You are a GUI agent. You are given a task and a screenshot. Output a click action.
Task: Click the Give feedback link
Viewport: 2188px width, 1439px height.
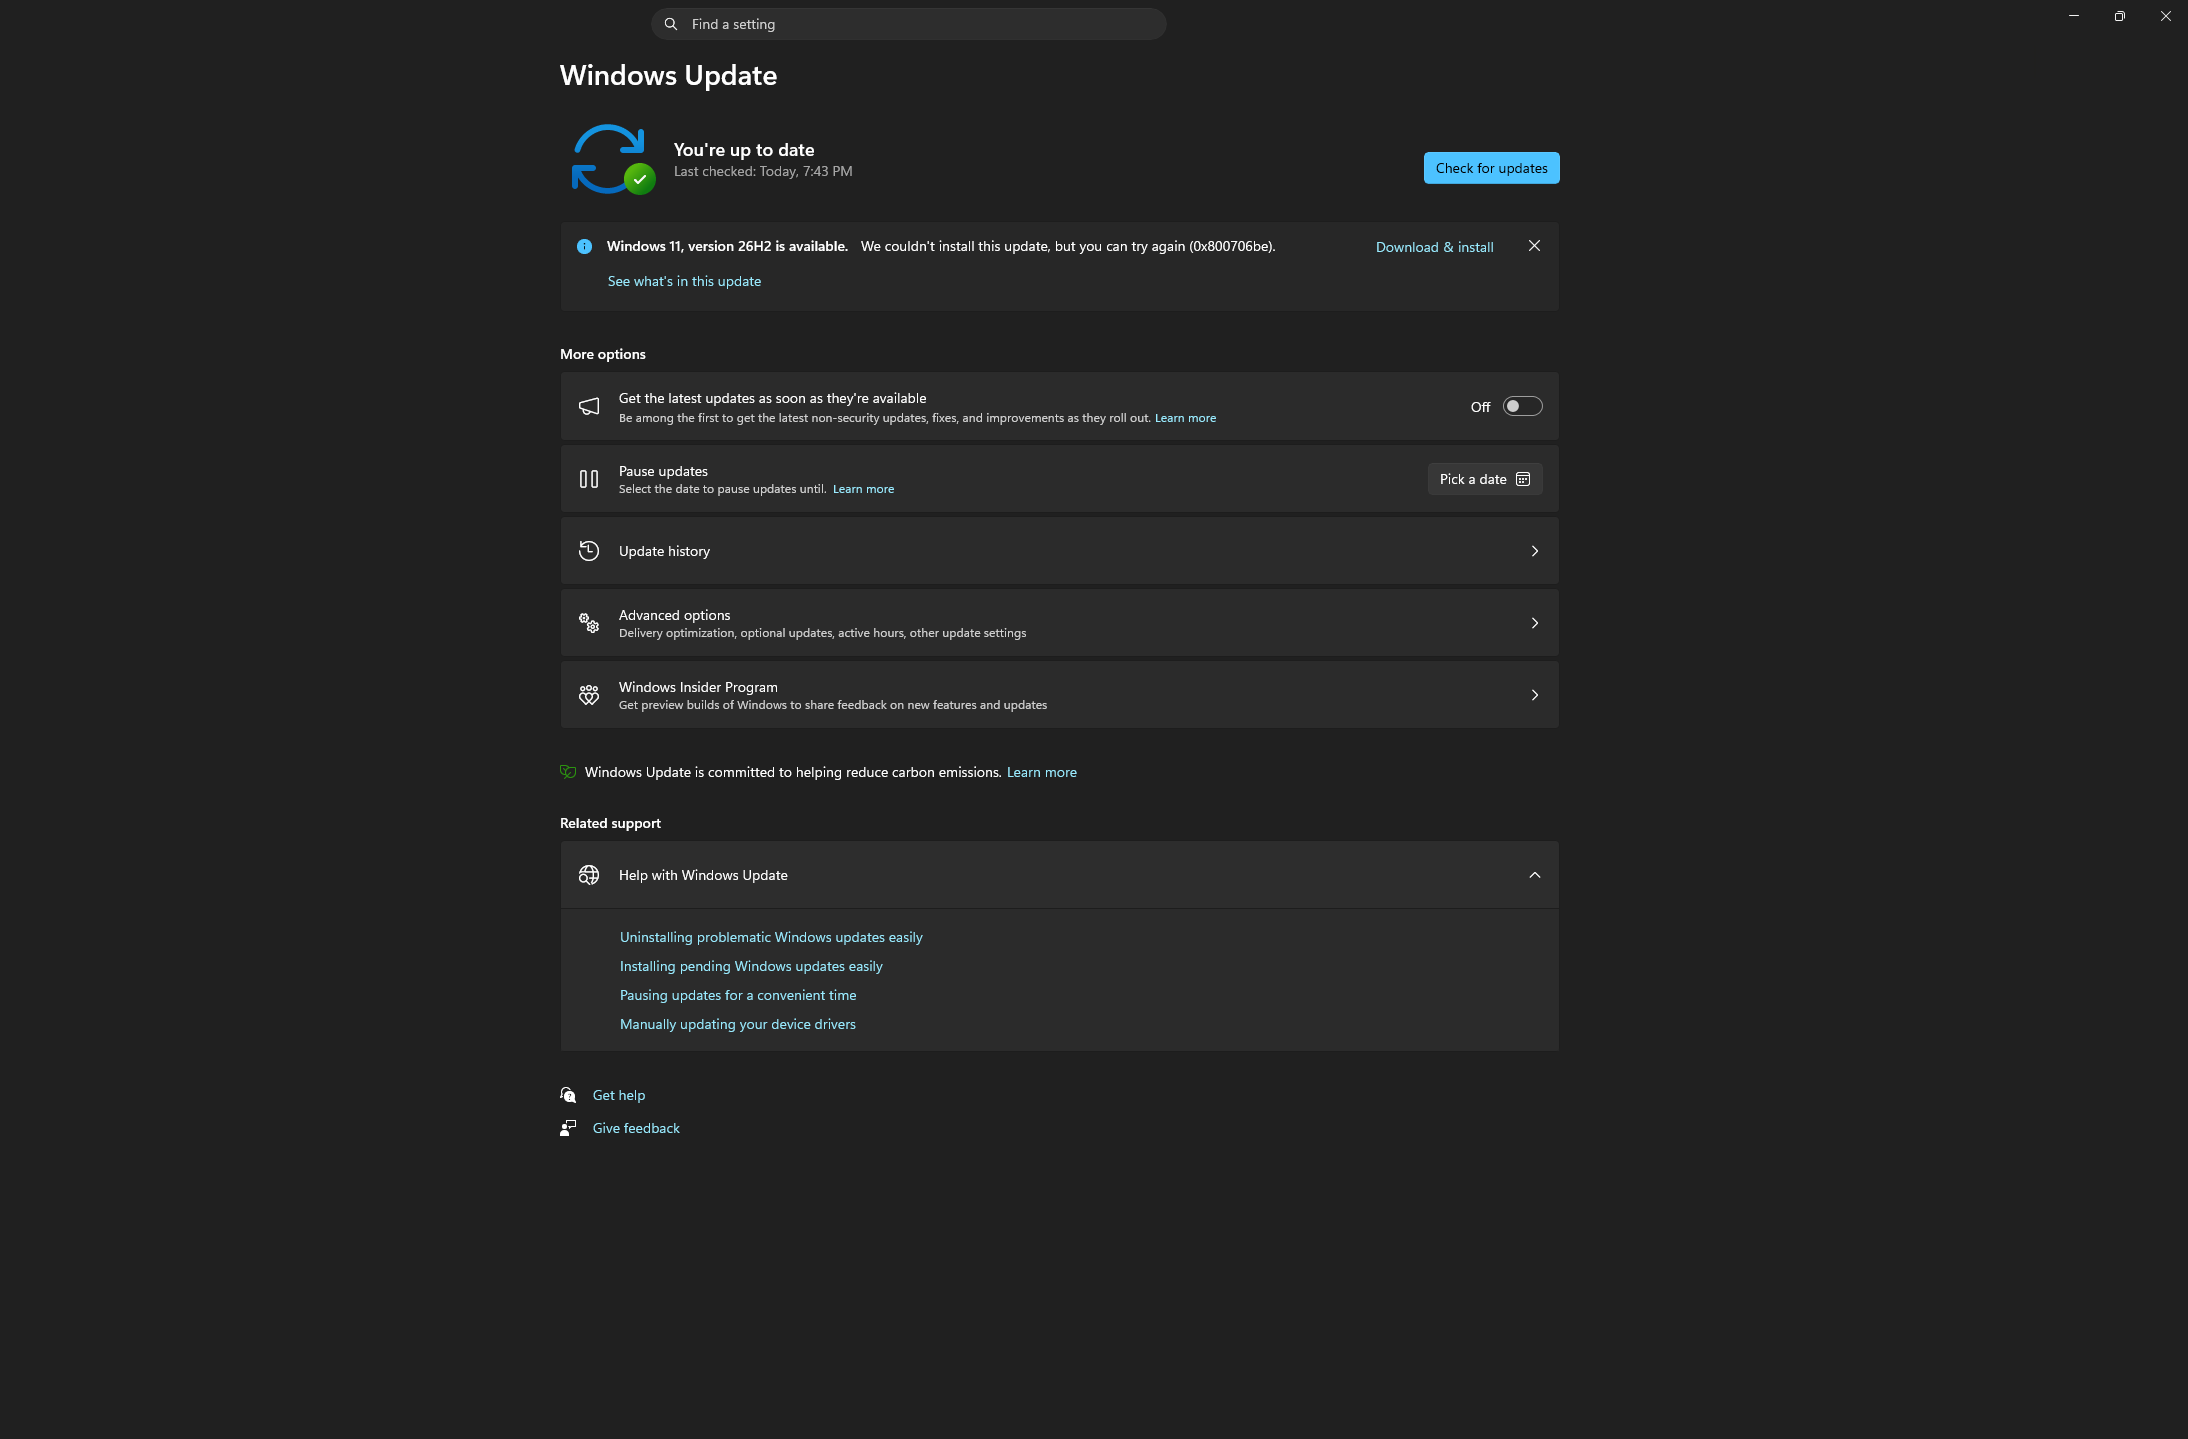[636, 1128]
